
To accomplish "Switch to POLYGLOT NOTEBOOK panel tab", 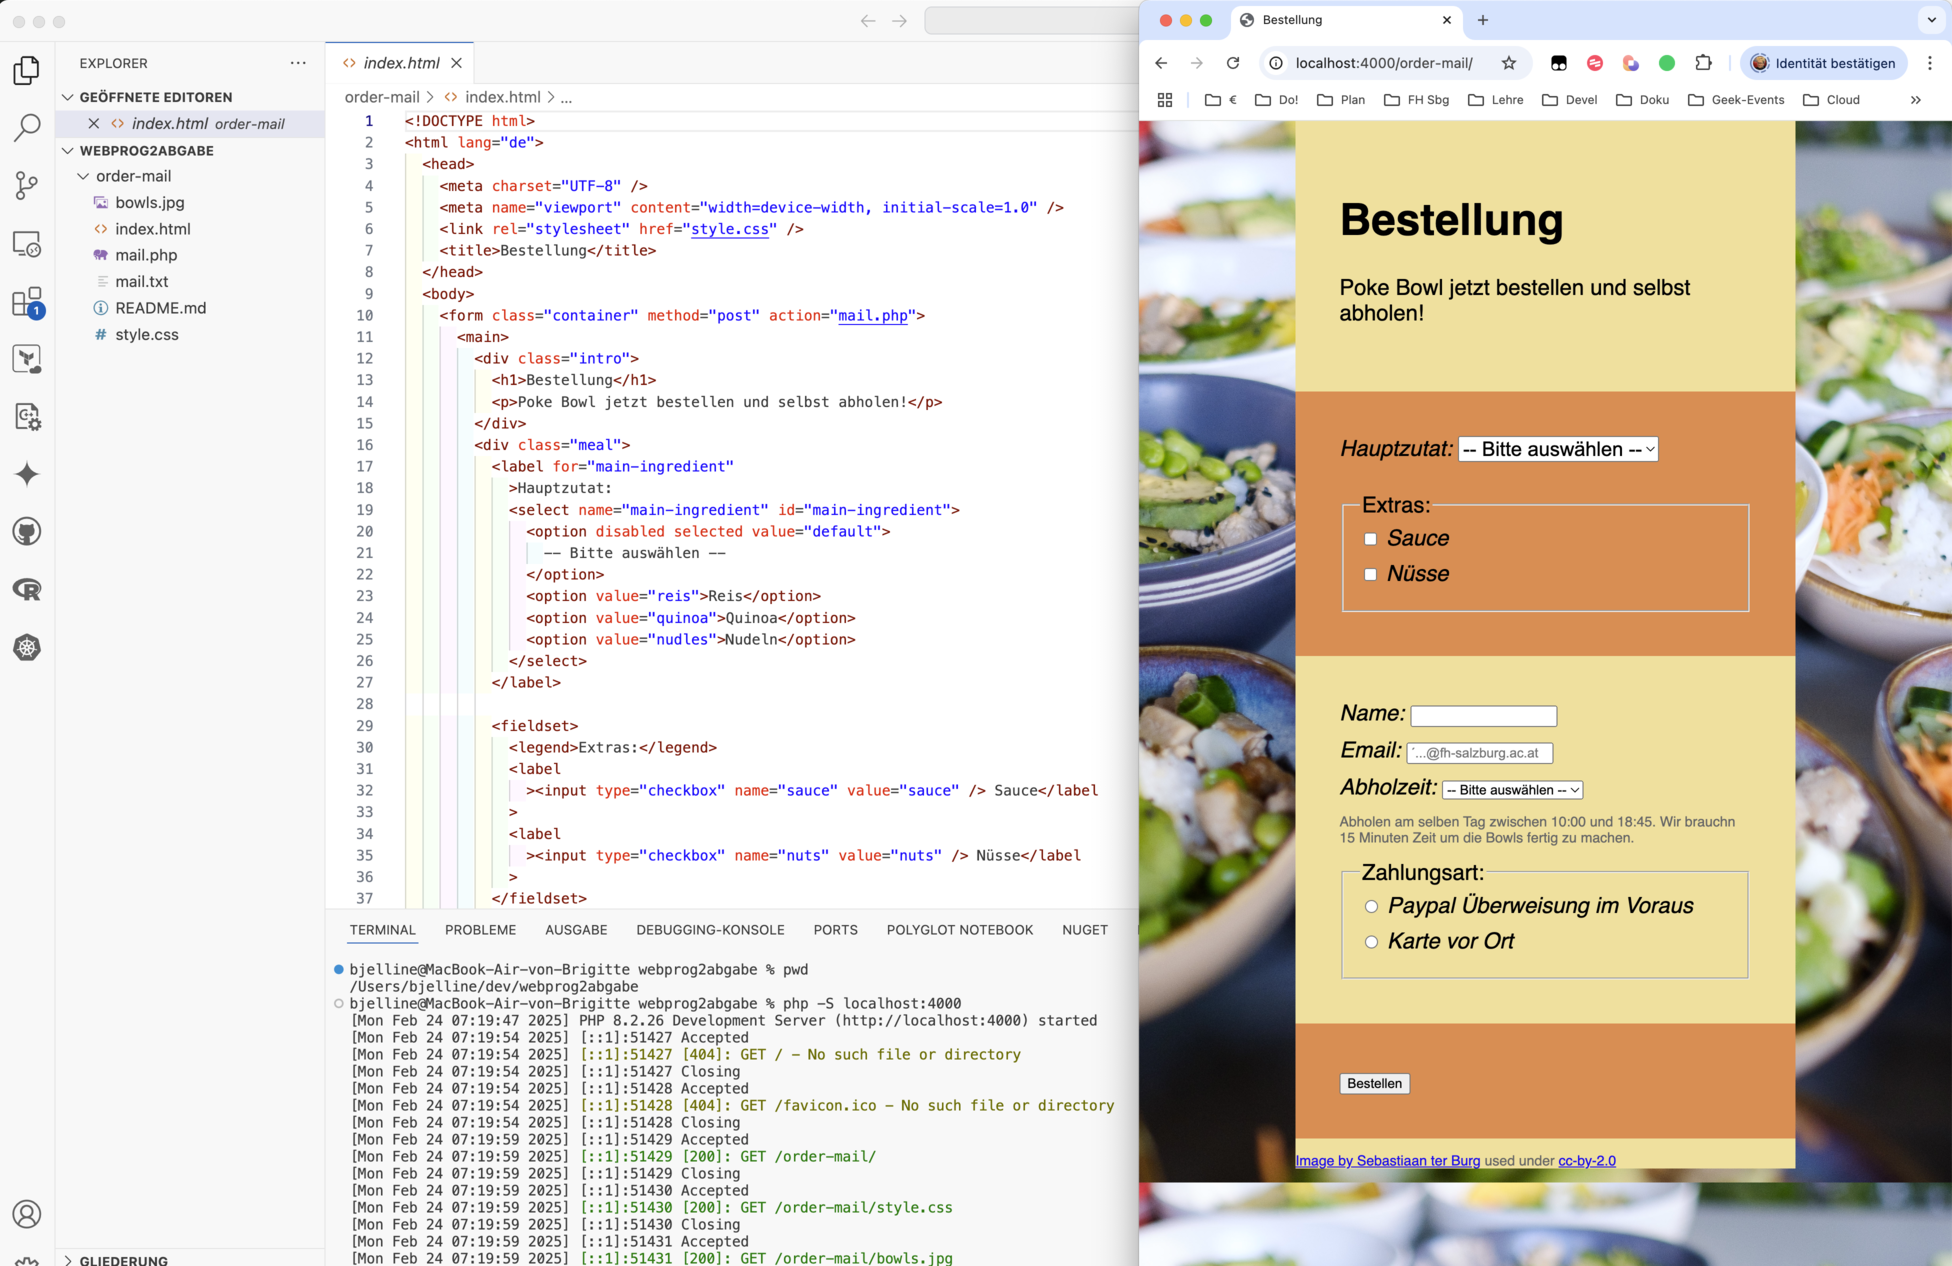I will point(959,930).
